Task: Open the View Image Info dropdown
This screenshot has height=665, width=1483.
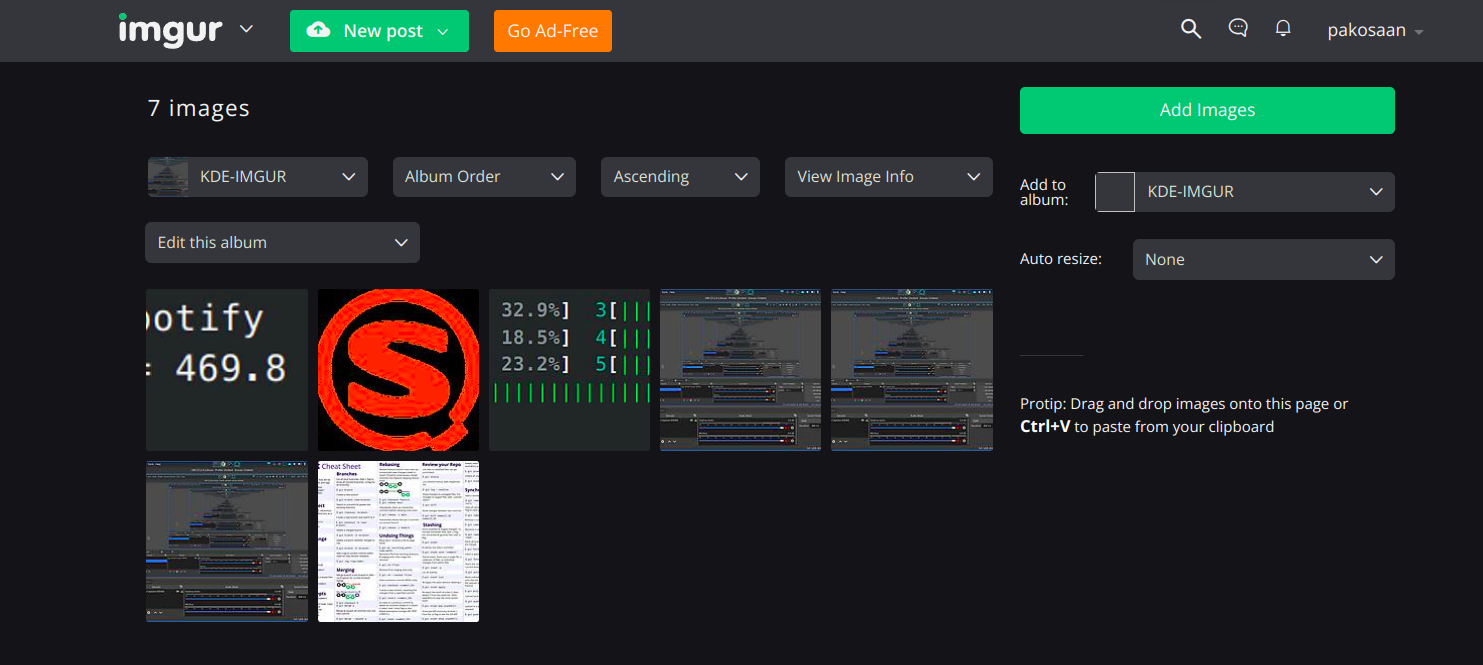Action: coord(889,177)
